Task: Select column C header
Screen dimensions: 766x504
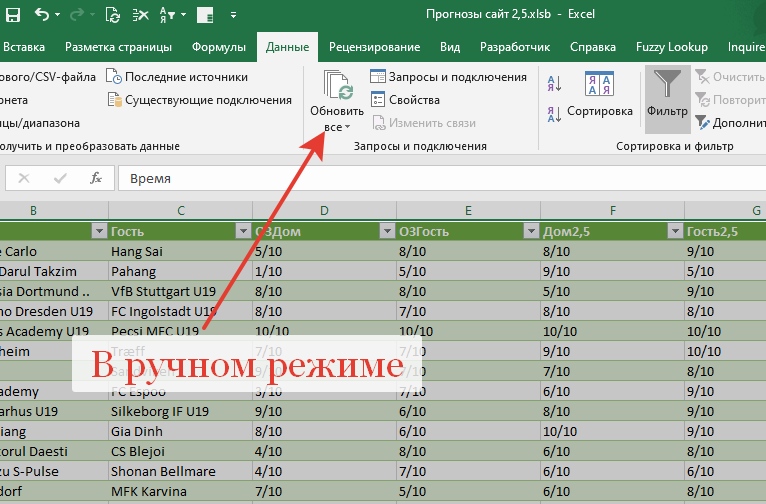Action: pyautogui.click(x=181, y=210)
